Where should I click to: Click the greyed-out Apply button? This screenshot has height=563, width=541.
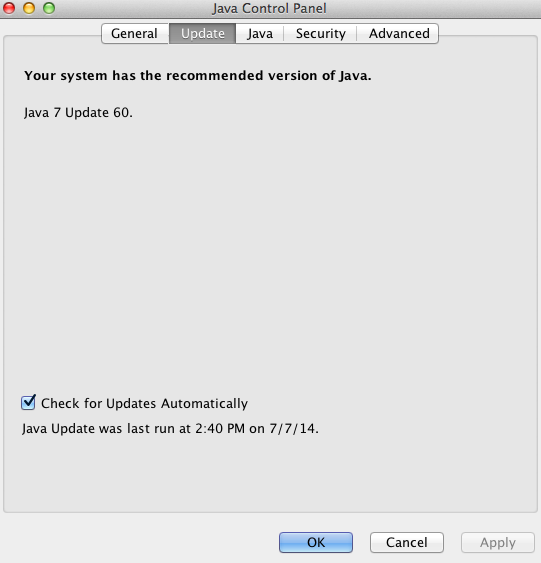498,542
